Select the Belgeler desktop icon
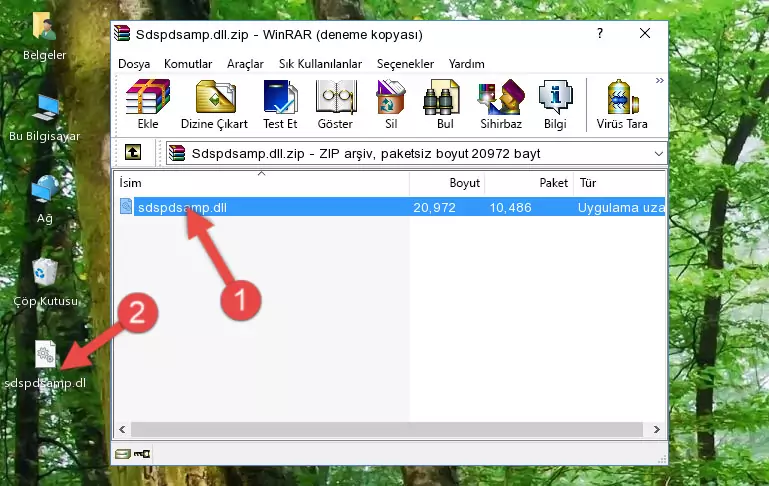769x486 pixels. point(45,36)
